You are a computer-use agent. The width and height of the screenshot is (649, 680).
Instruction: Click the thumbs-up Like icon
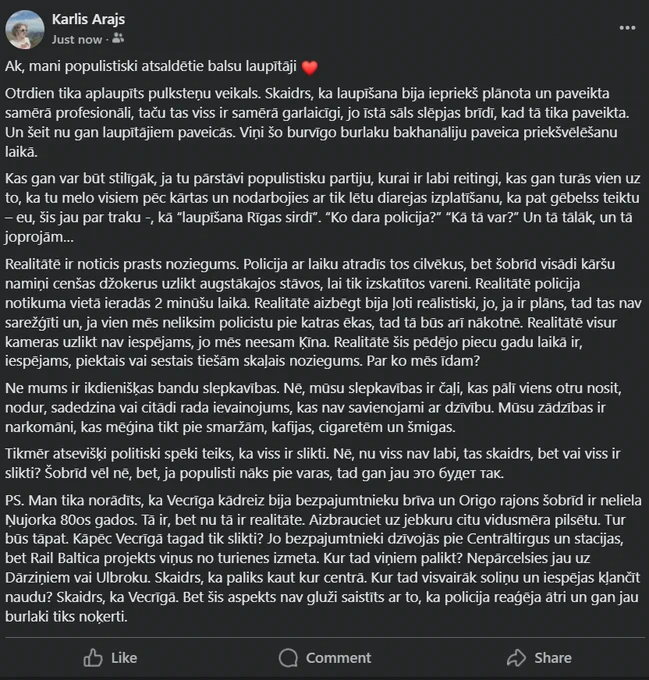click(93, 658)
